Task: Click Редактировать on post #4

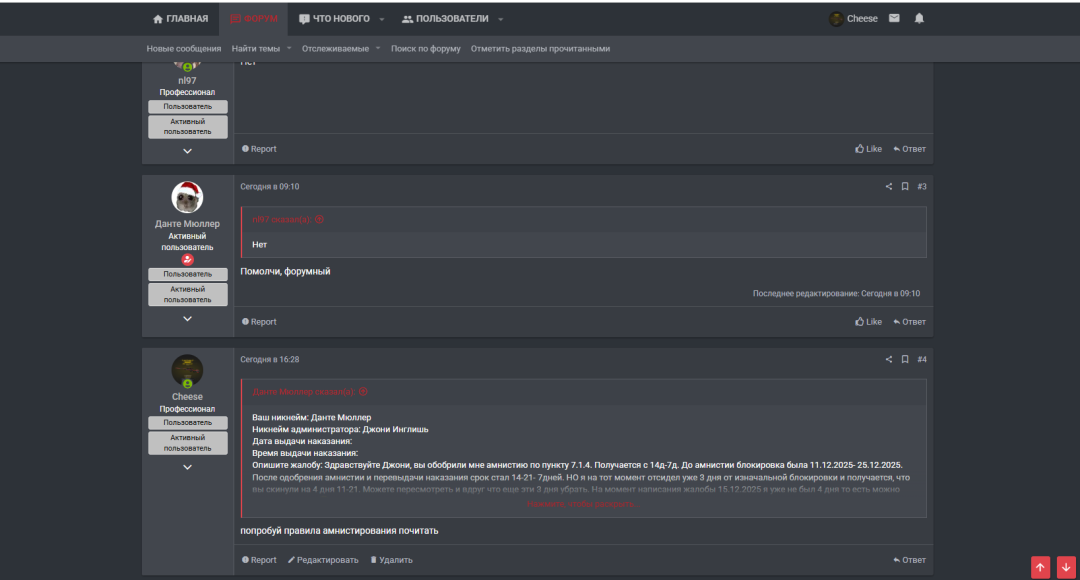Action: point(322,560)
